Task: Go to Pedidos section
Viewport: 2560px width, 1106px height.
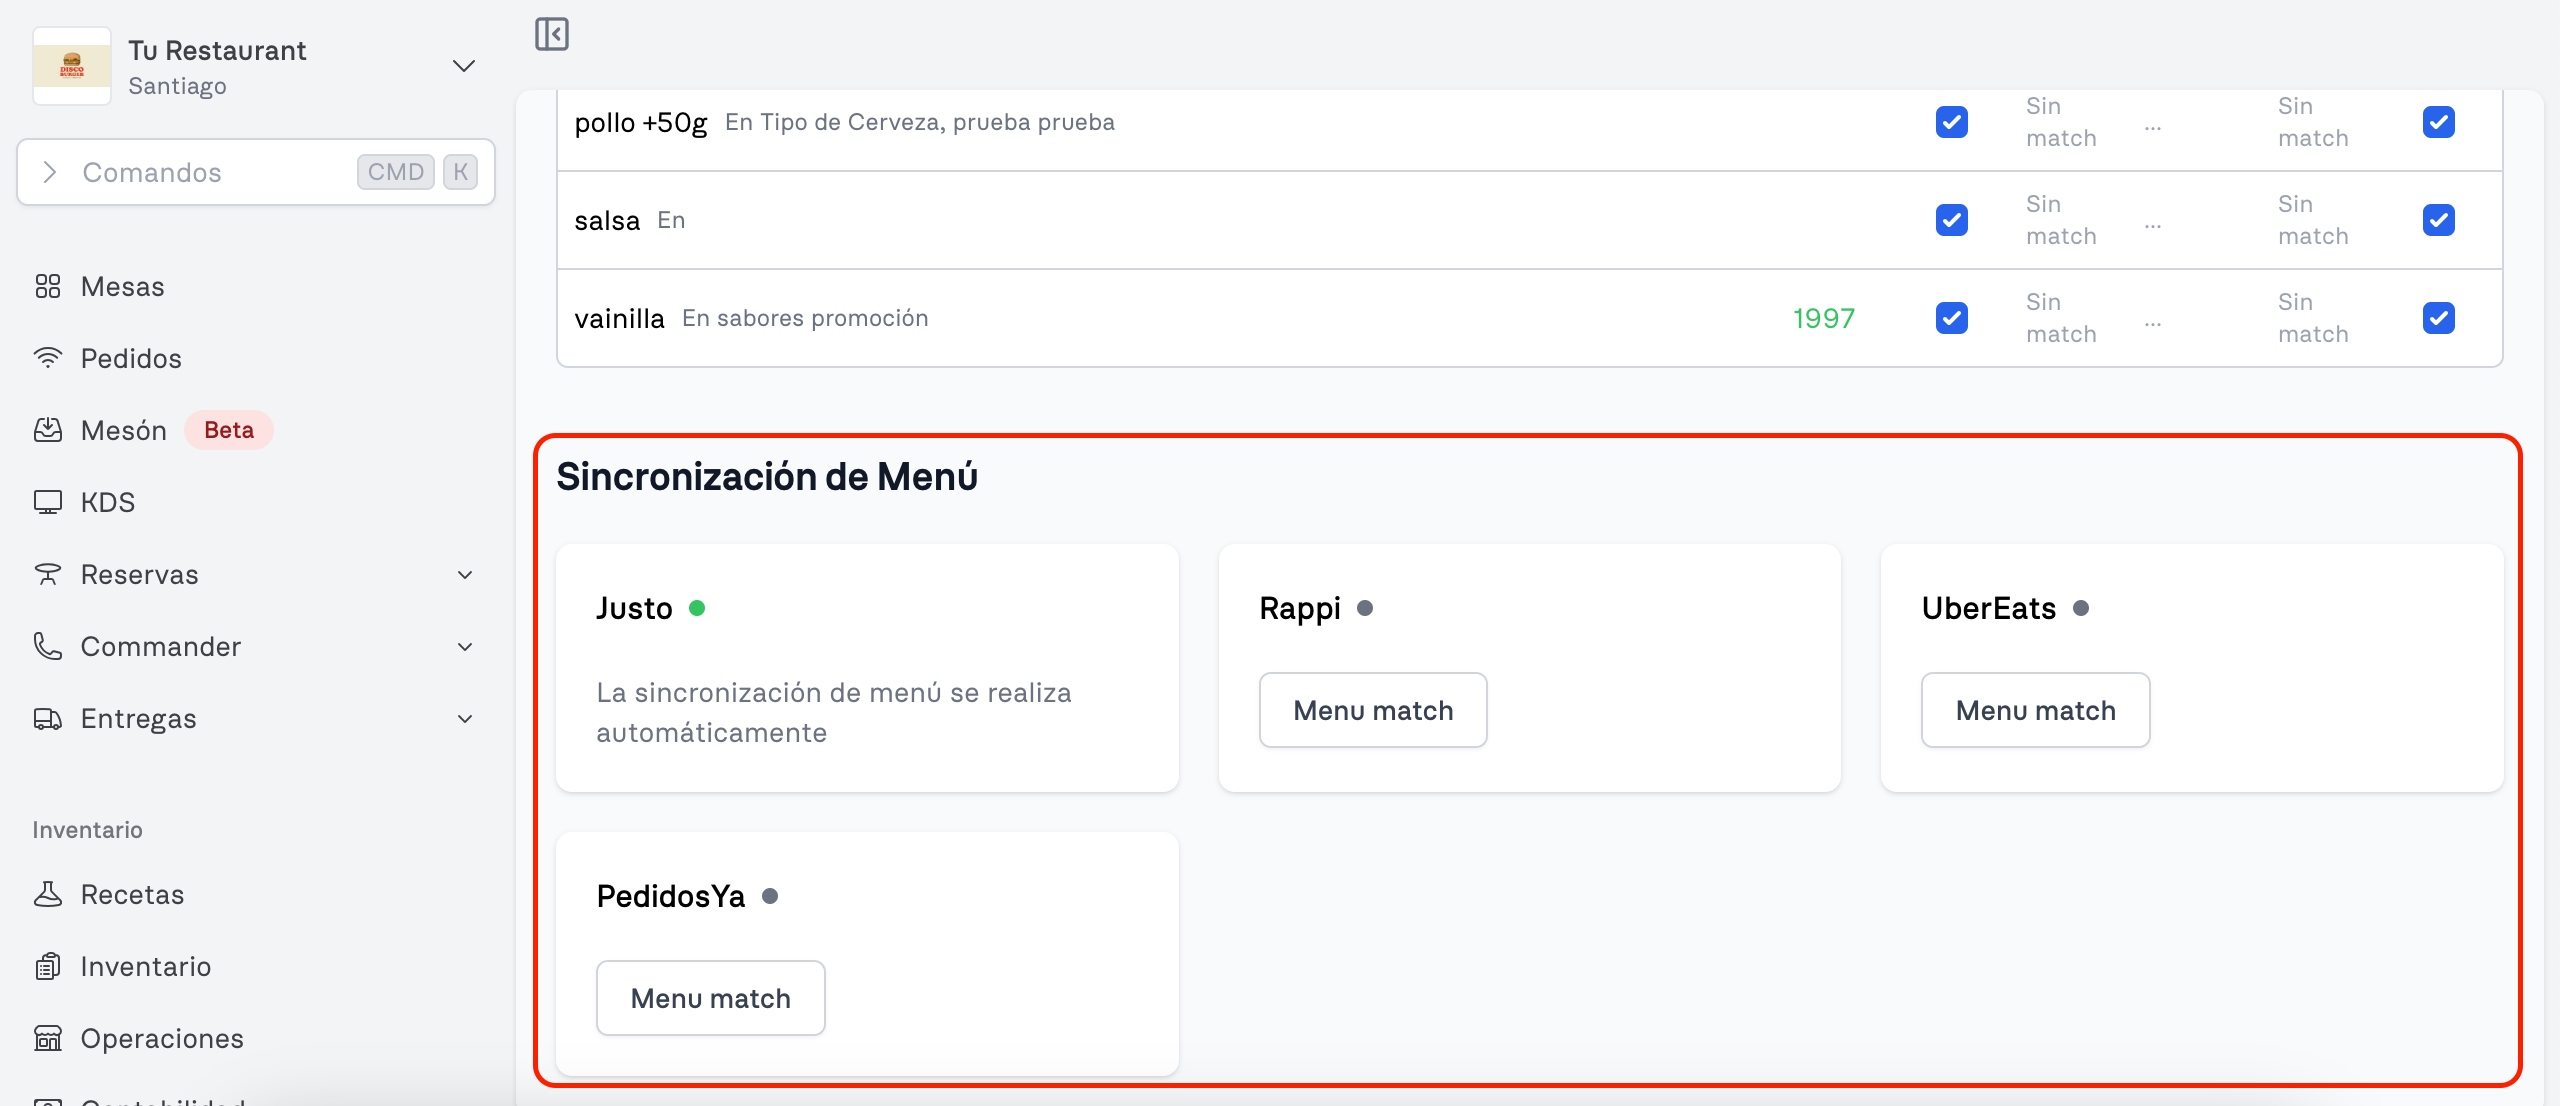Action: tap(131, 359)
